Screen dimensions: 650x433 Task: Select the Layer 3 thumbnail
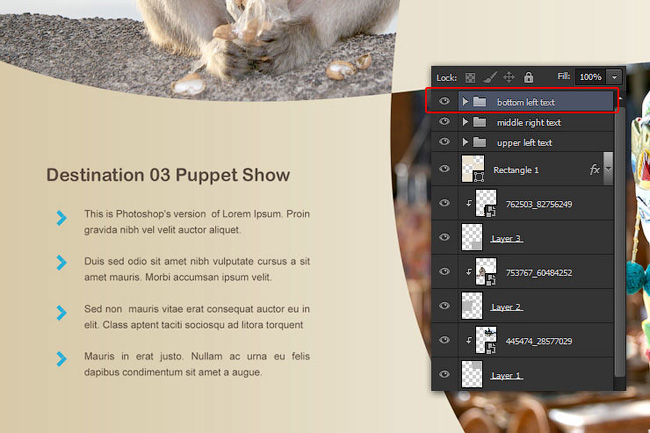pos(472,237)
